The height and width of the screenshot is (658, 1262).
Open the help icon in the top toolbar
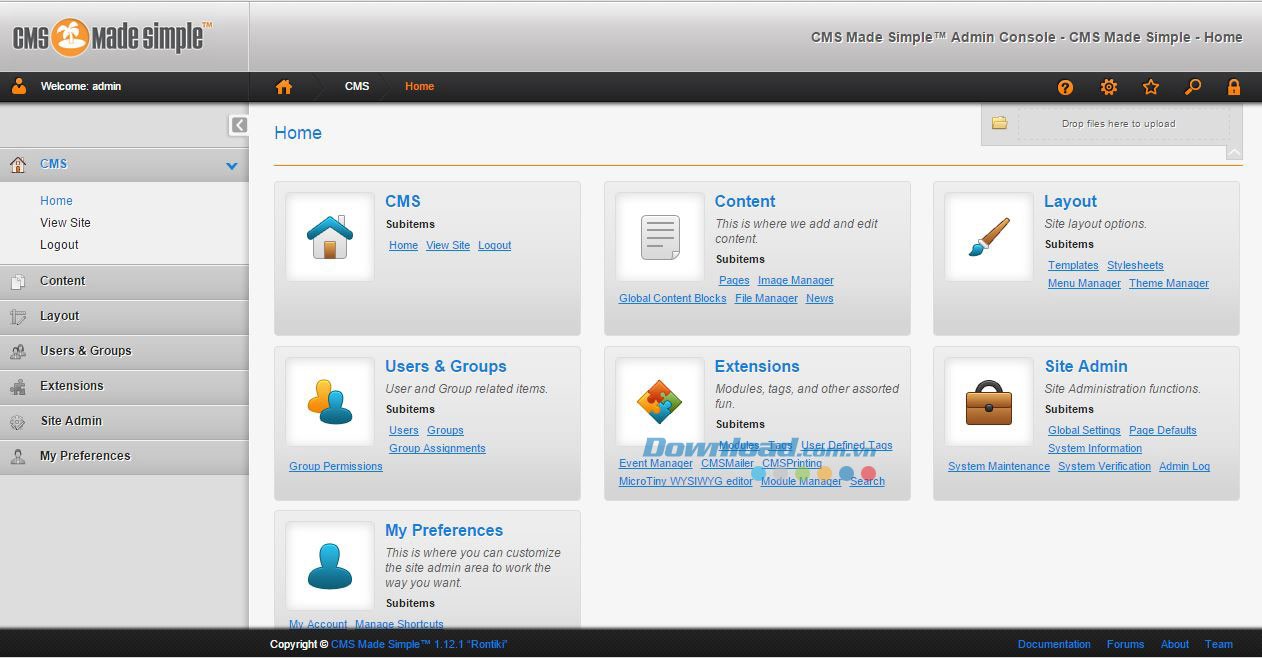[x=1065, y=87]
